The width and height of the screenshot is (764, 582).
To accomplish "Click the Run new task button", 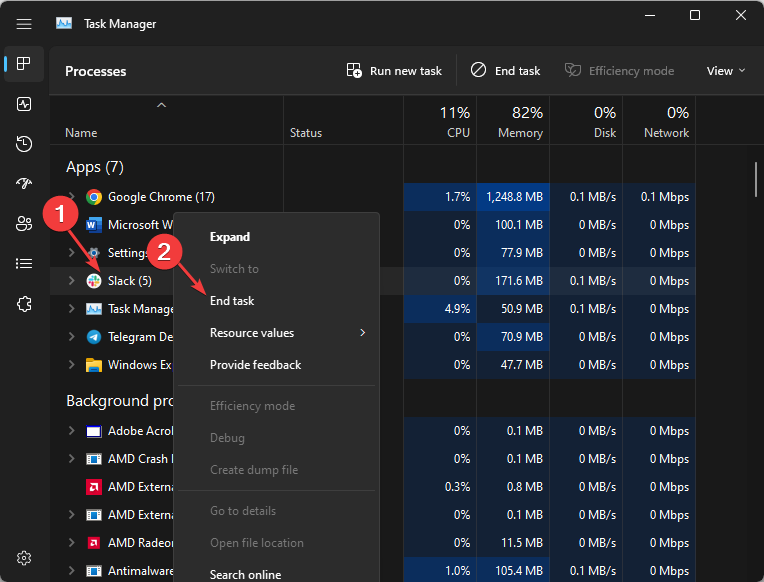I will click(394, 71).
